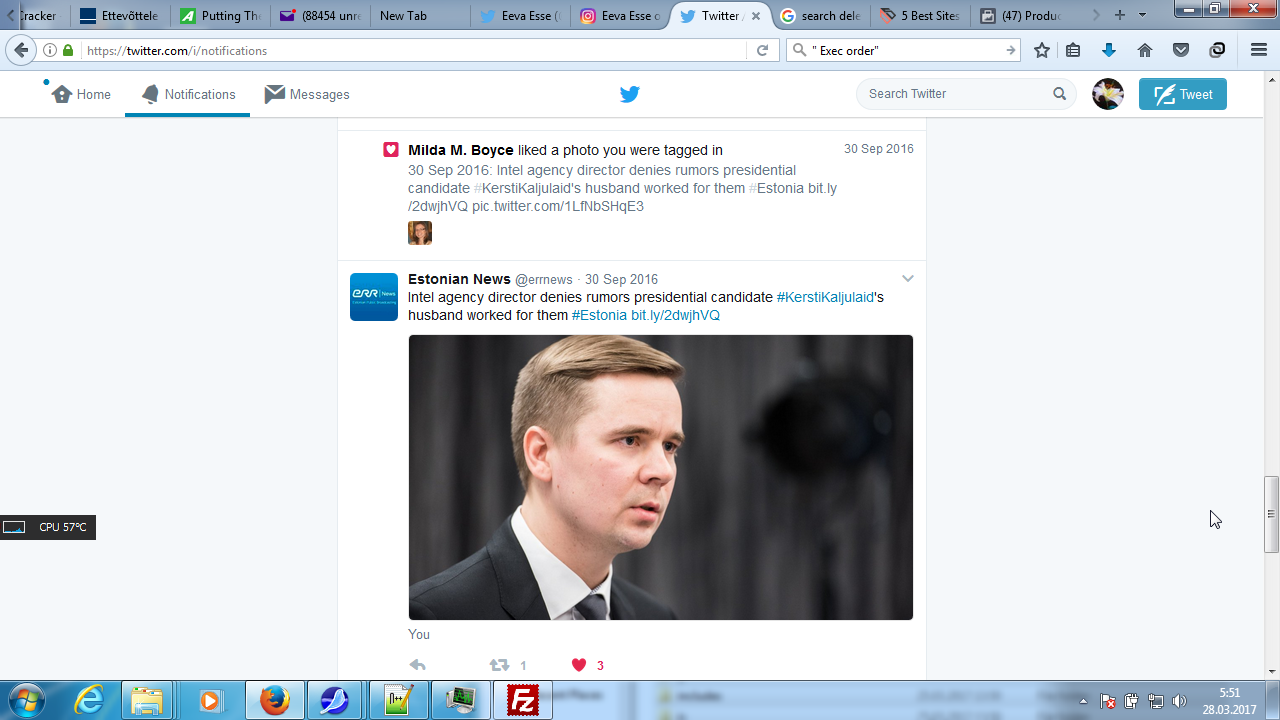Click the ERR News avatar
This screenshot has height=720, width=1280.
[x=374, y=297]
